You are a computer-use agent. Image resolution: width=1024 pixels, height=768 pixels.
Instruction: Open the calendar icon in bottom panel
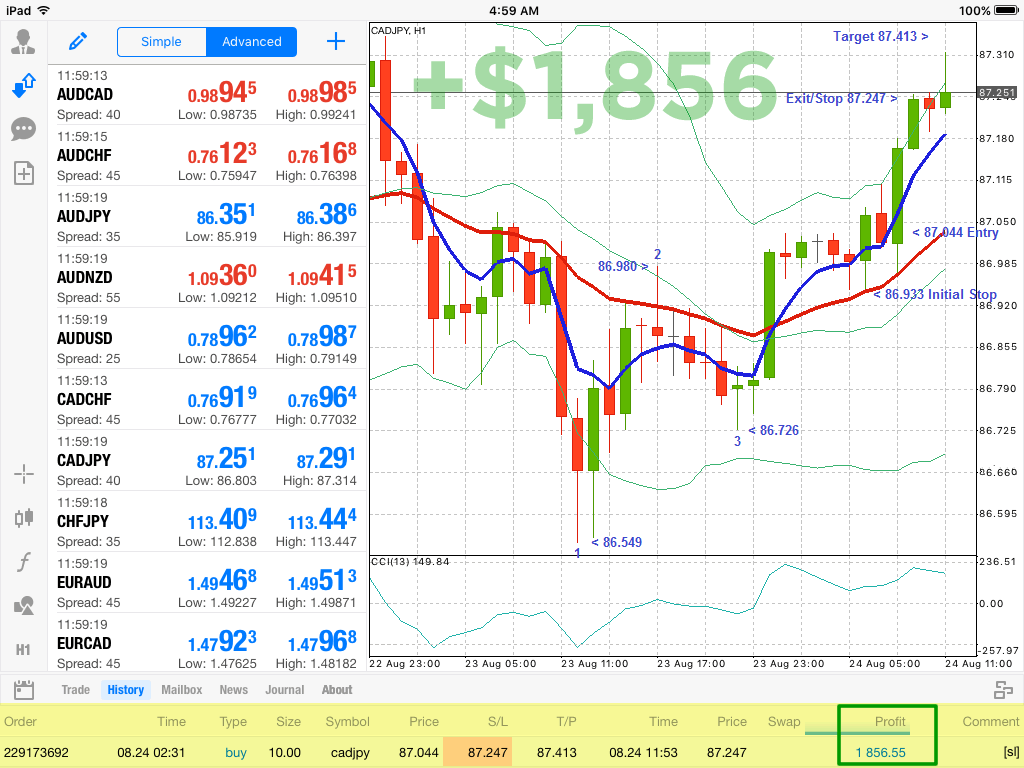[x=24, y=690]
